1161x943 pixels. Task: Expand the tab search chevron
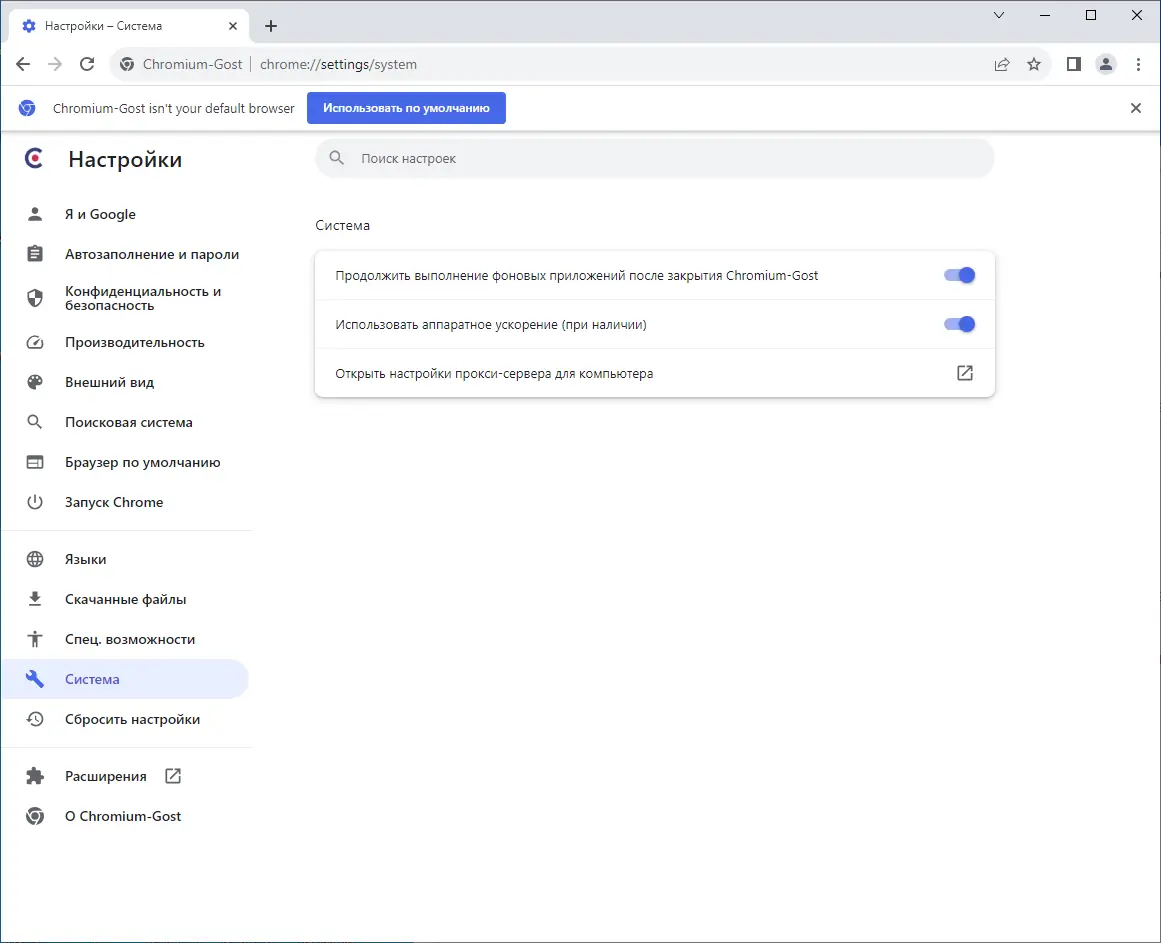tap(998, 15)
